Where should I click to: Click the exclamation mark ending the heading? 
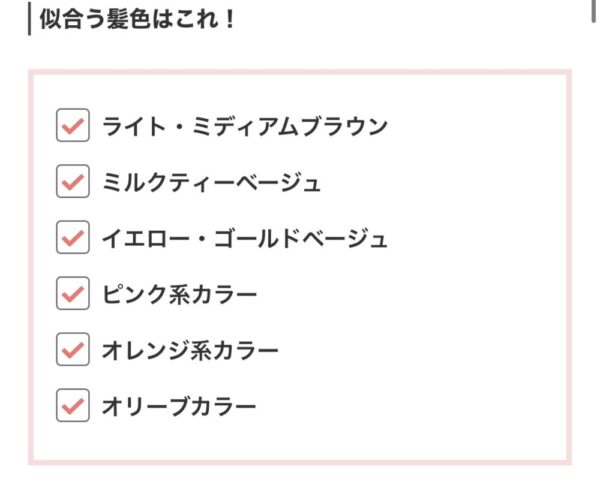click(x=230, y=19)
